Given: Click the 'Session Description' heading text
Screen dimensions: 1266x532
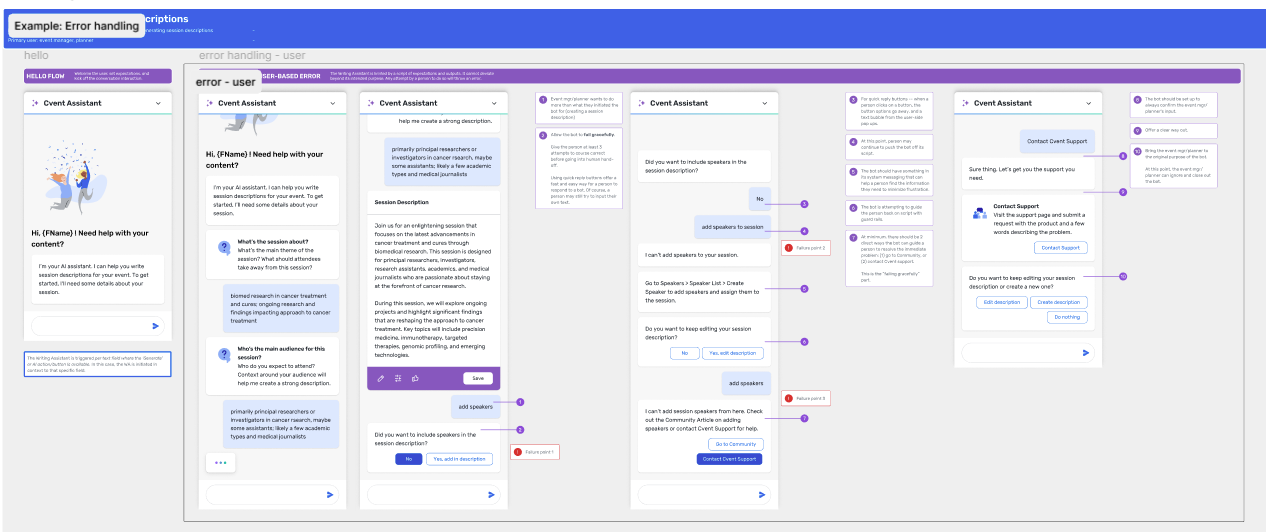Looking at the screenshot, I should 401,202.
